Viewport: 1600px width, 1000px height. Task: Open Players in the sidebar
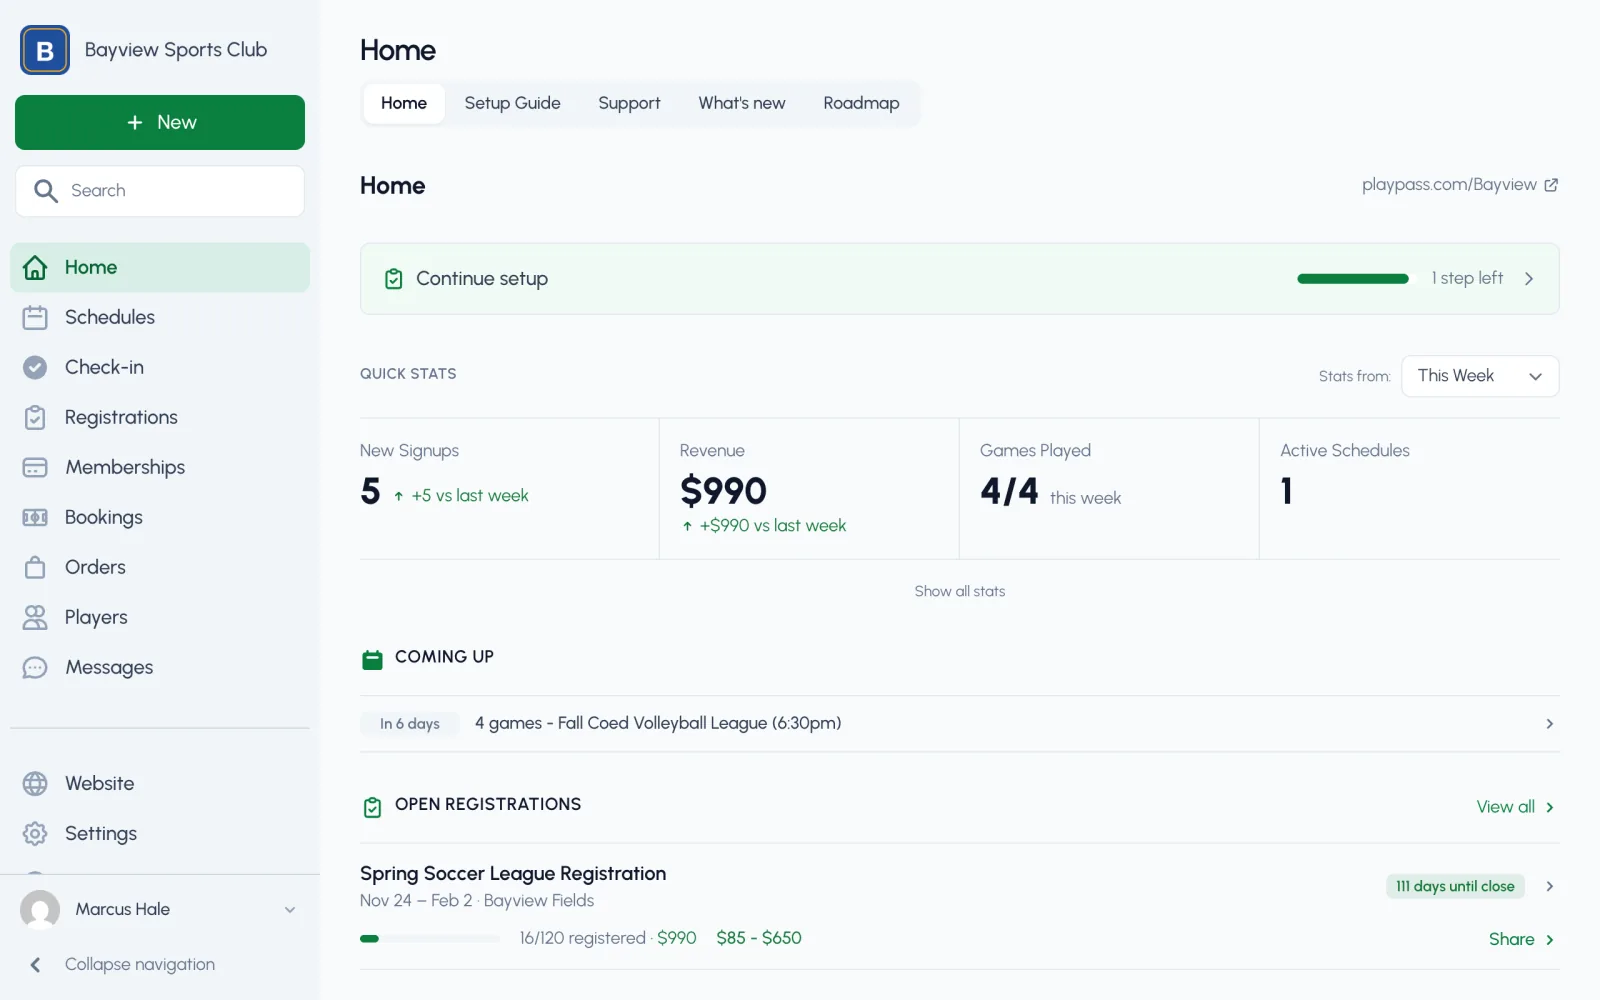pos(160,617)
